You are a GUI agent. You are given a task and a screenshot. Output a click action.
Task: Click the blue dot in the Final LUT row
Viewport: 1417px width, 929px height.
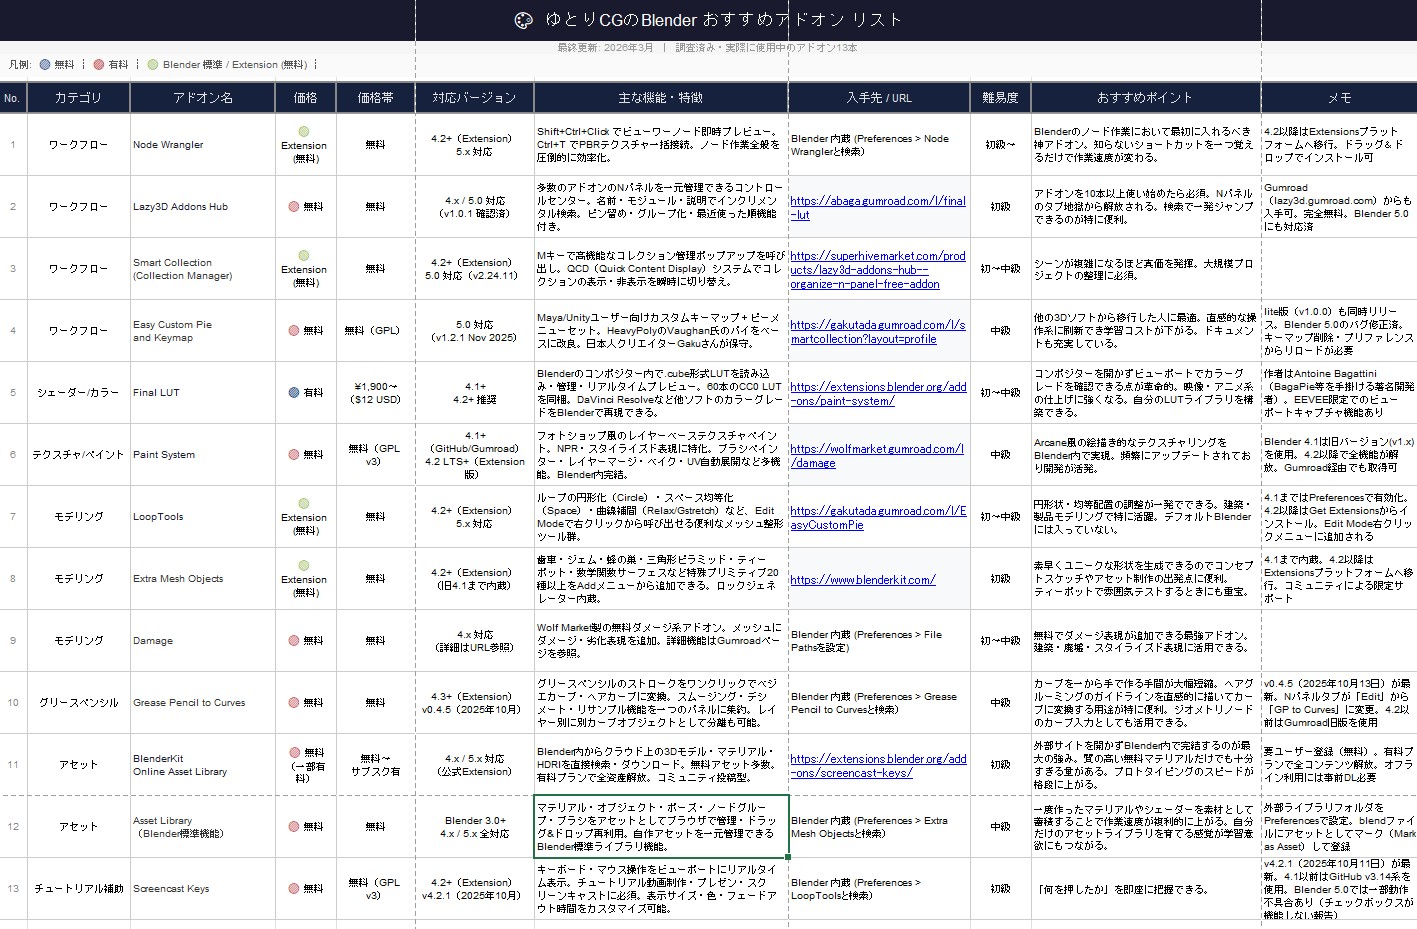(294, 392)
